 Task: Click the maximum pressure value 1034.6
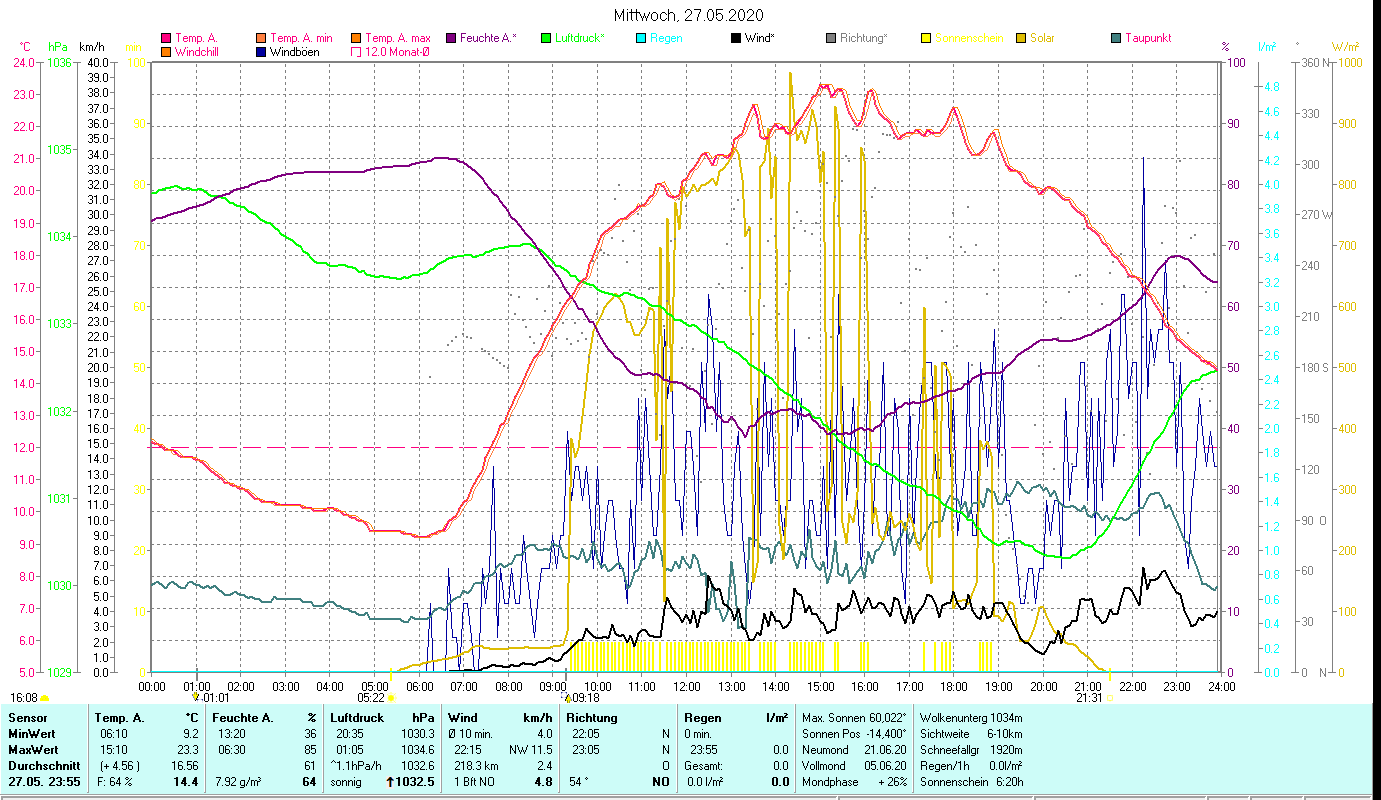(419, 749)
